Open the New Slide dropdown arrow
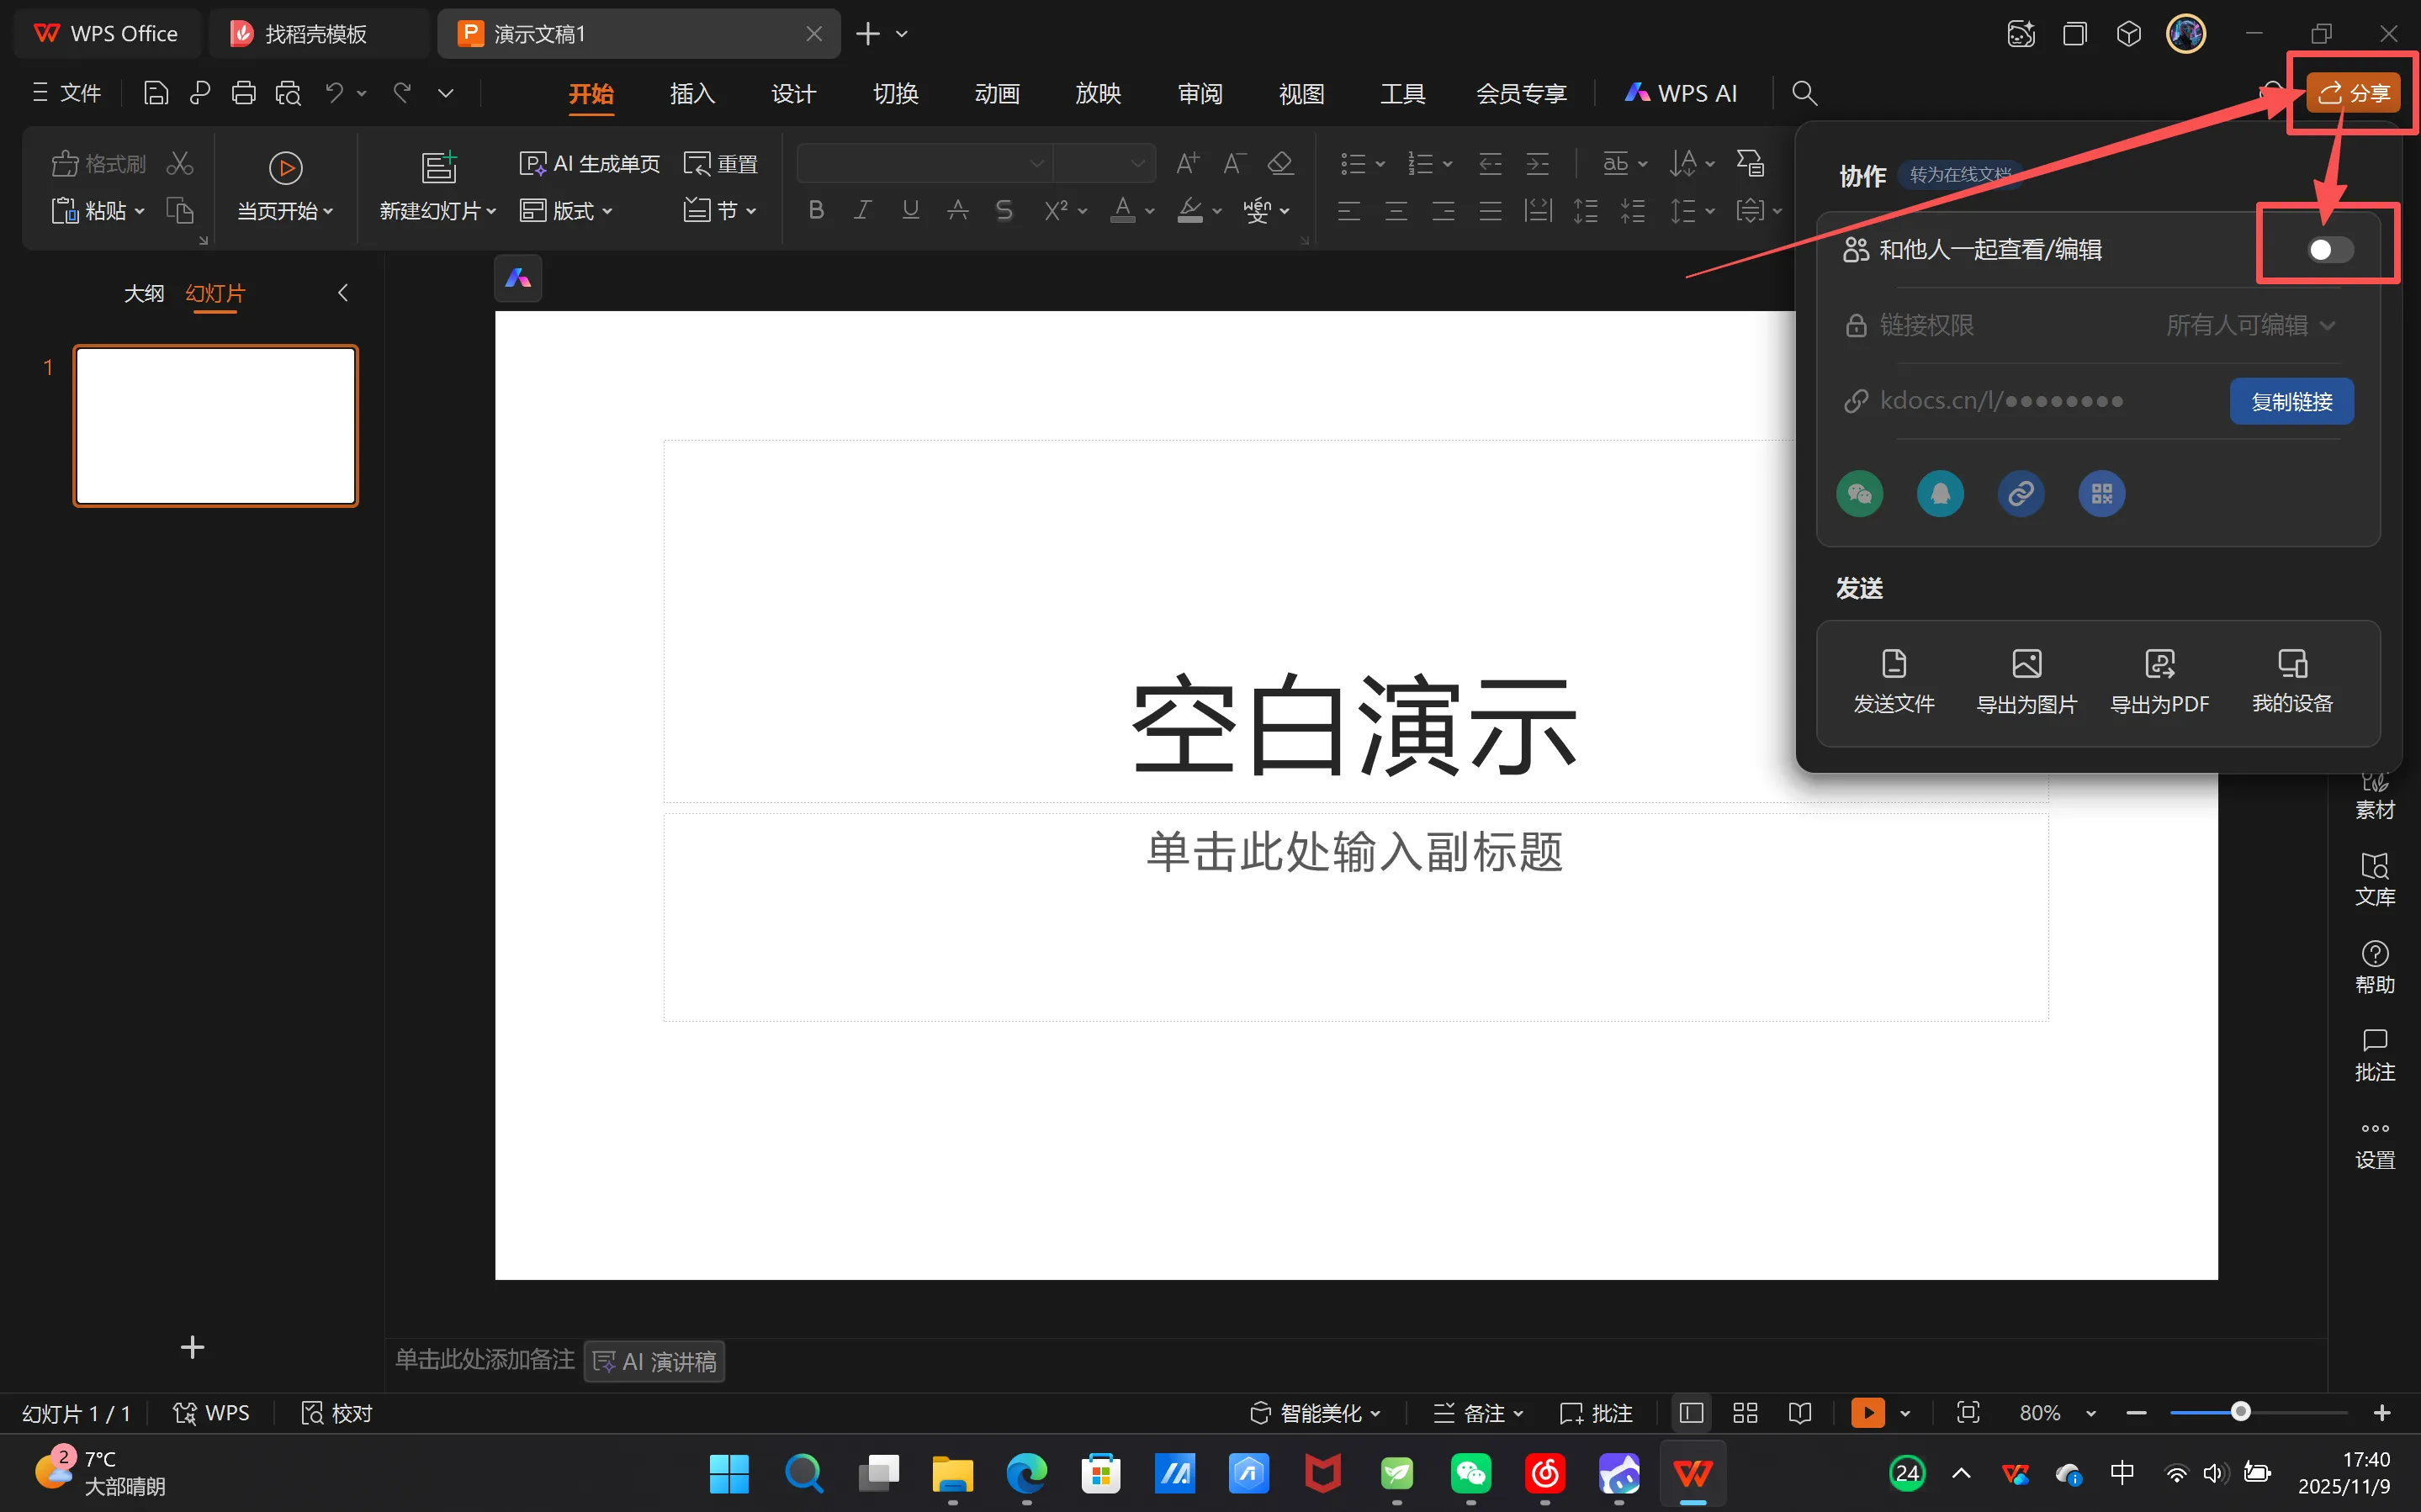Image resolution: width=2421 pixels, height=1512 pixels. (491, 211)
